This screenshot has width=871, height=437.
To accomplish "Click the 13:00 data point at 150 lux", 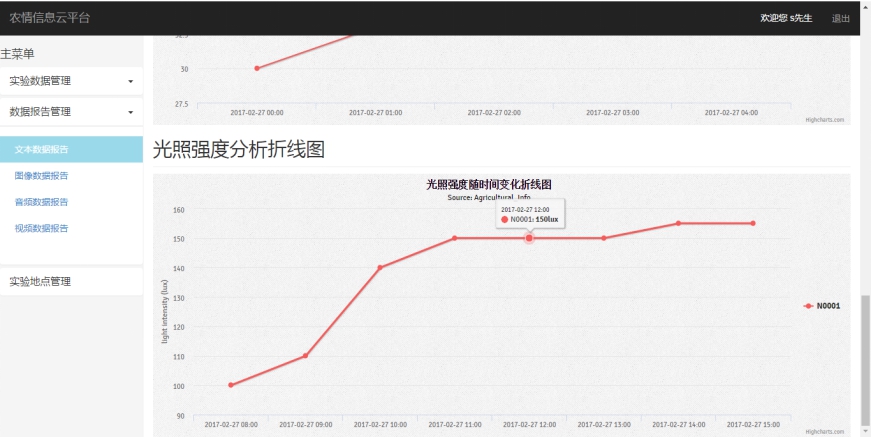I will tap(604, 238).
